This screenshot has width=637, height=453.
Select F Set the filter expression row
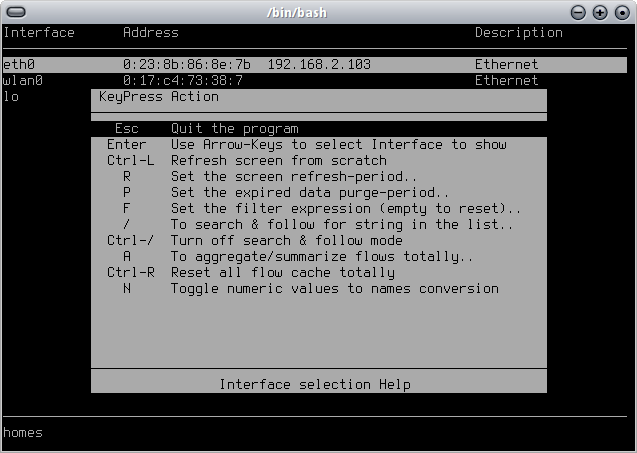[x=319, y=209]
